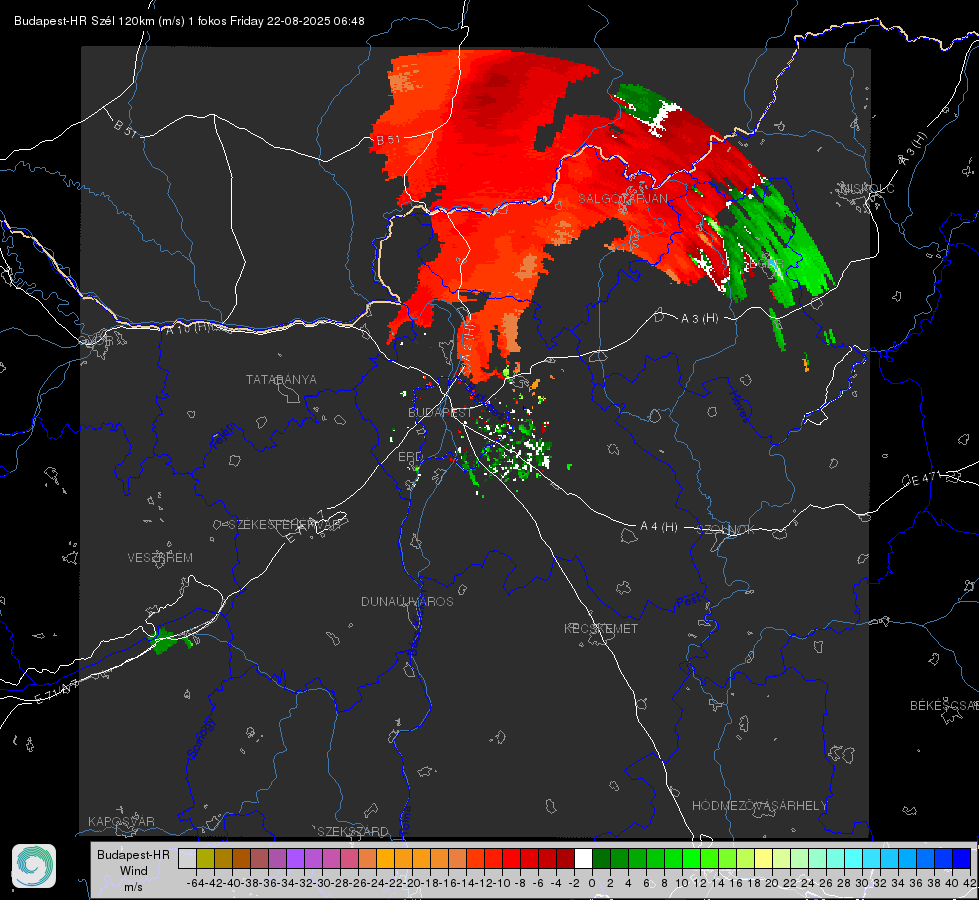Image resolution: width=979 pixels, height=900 pixels.
Task: Click the SZÉKESFEHÉRVÁR city label
Action: tap(287, 525)
